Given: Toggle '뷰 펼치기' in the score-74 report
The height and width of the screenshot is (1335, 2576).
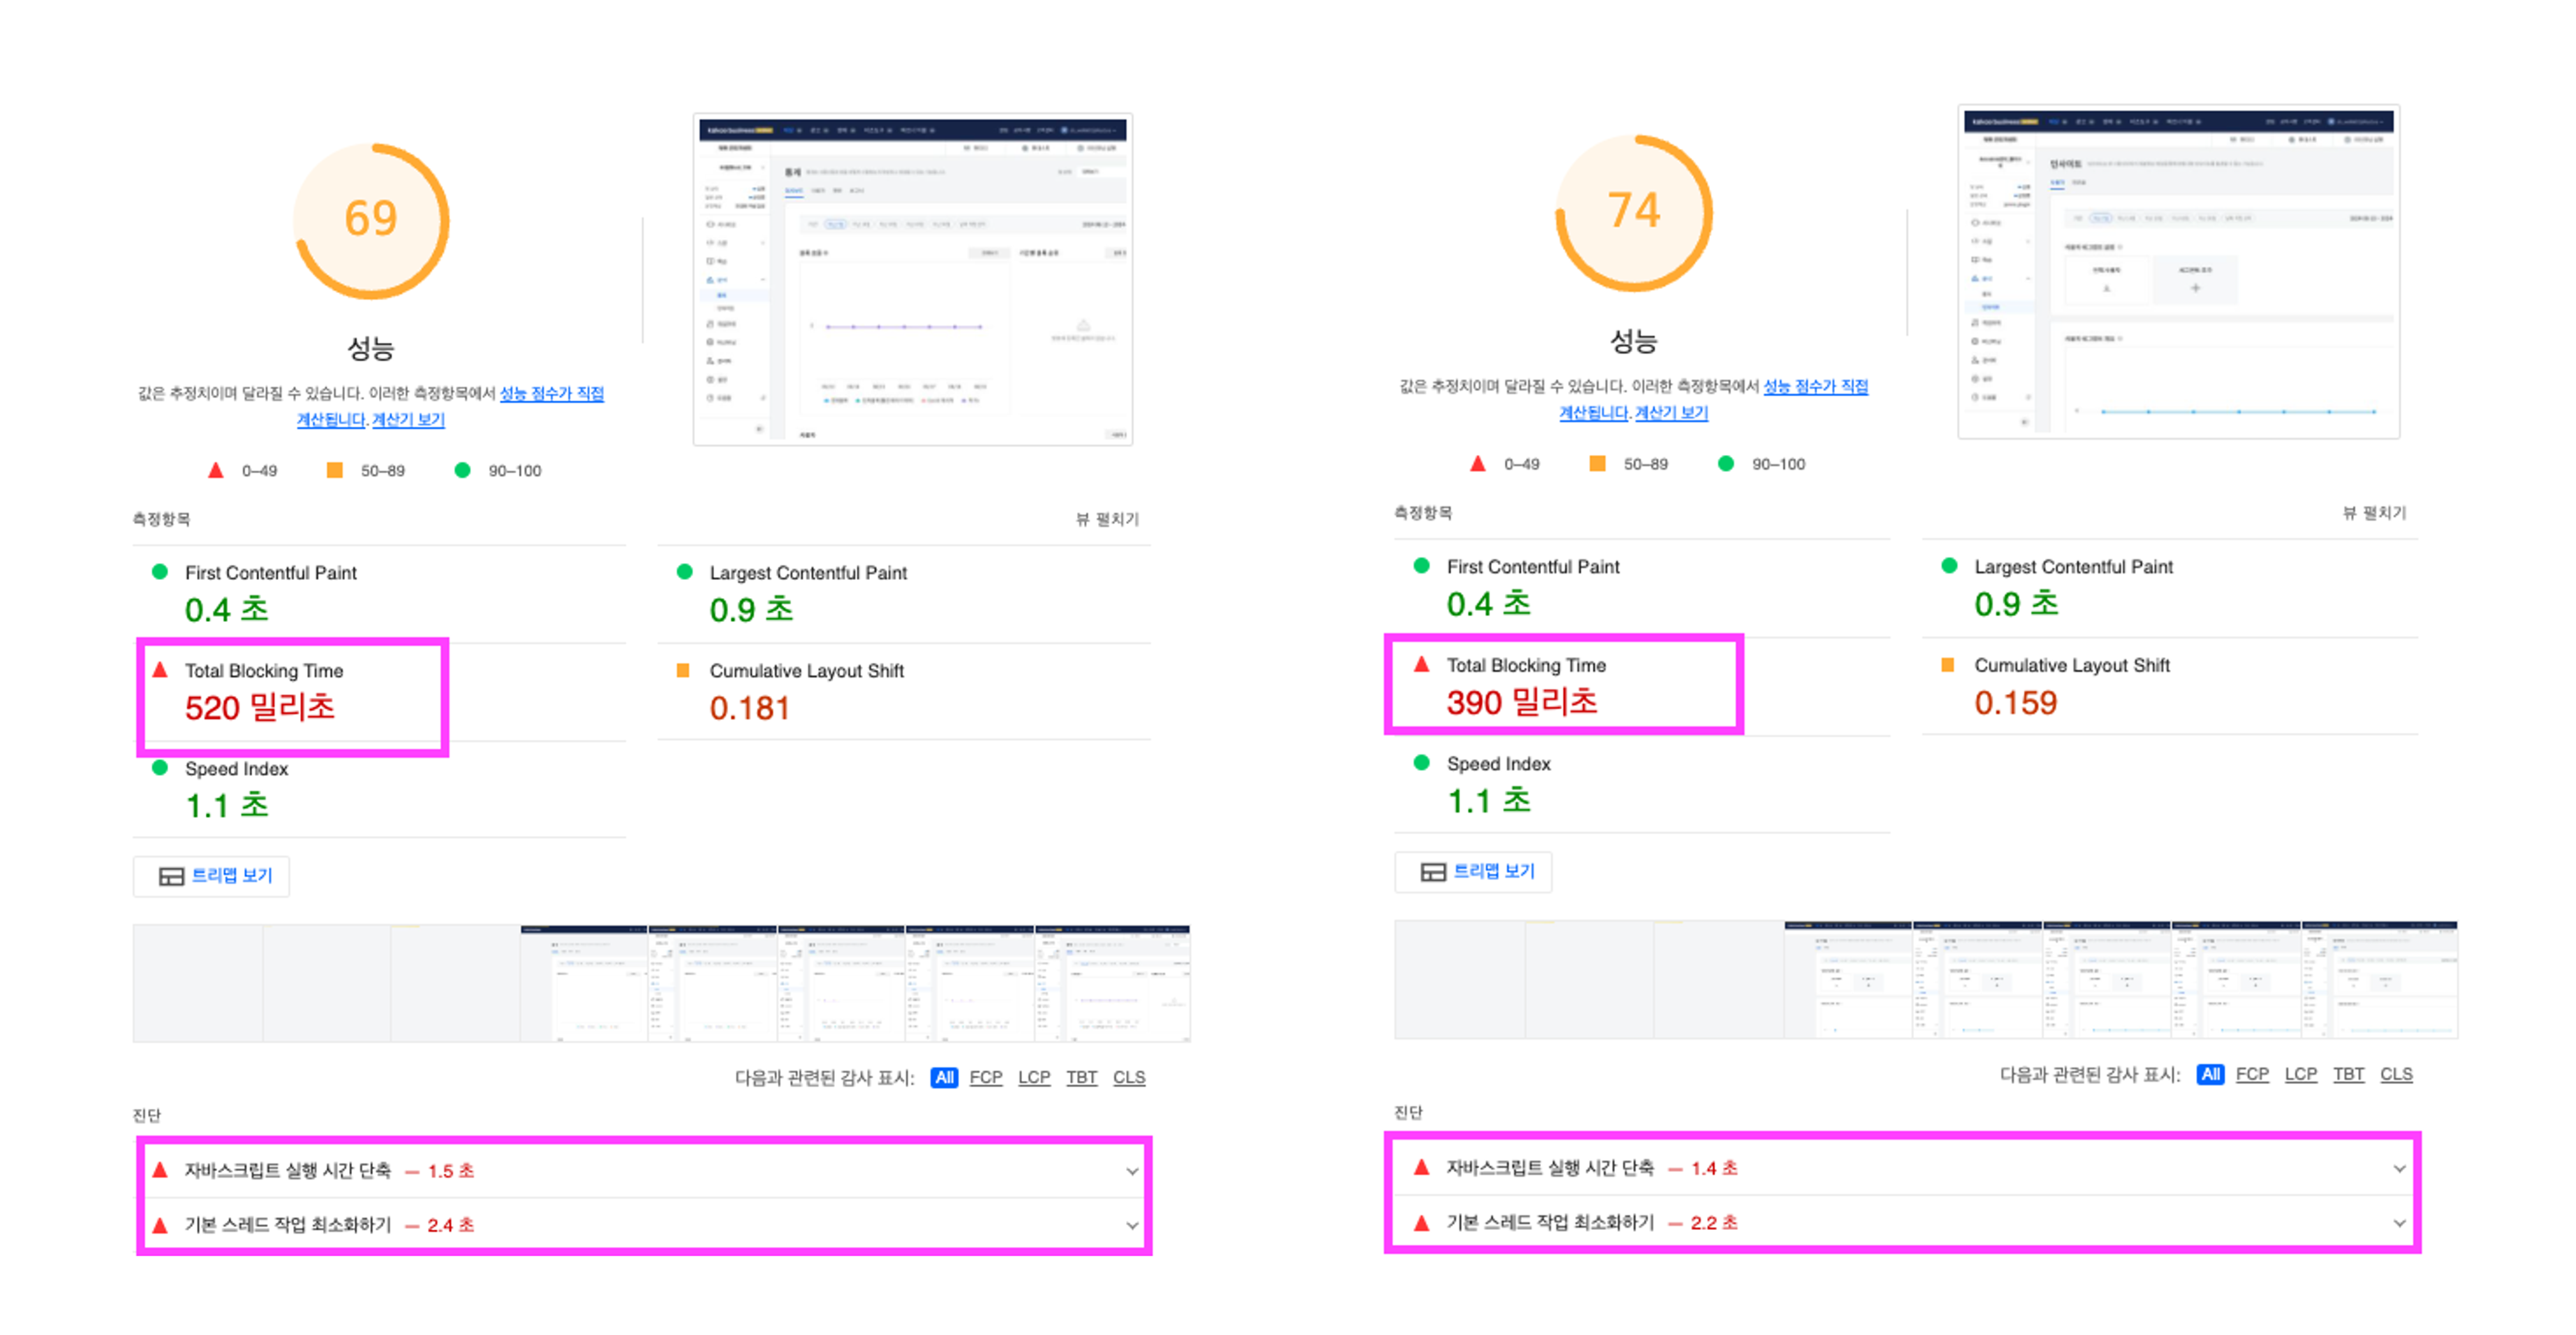Looking at the screenshot, I should click(2374, 513).
